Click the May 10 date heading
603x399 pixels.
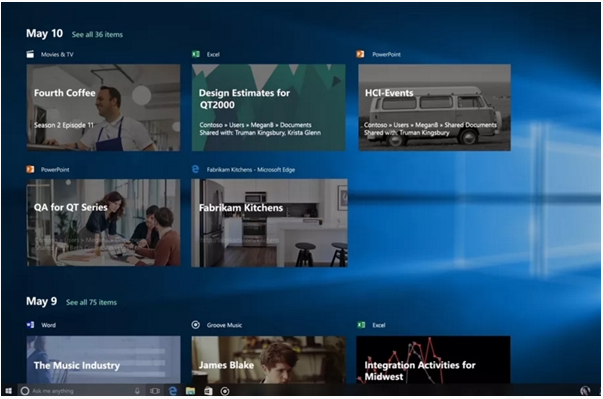(x=44, y=33)
